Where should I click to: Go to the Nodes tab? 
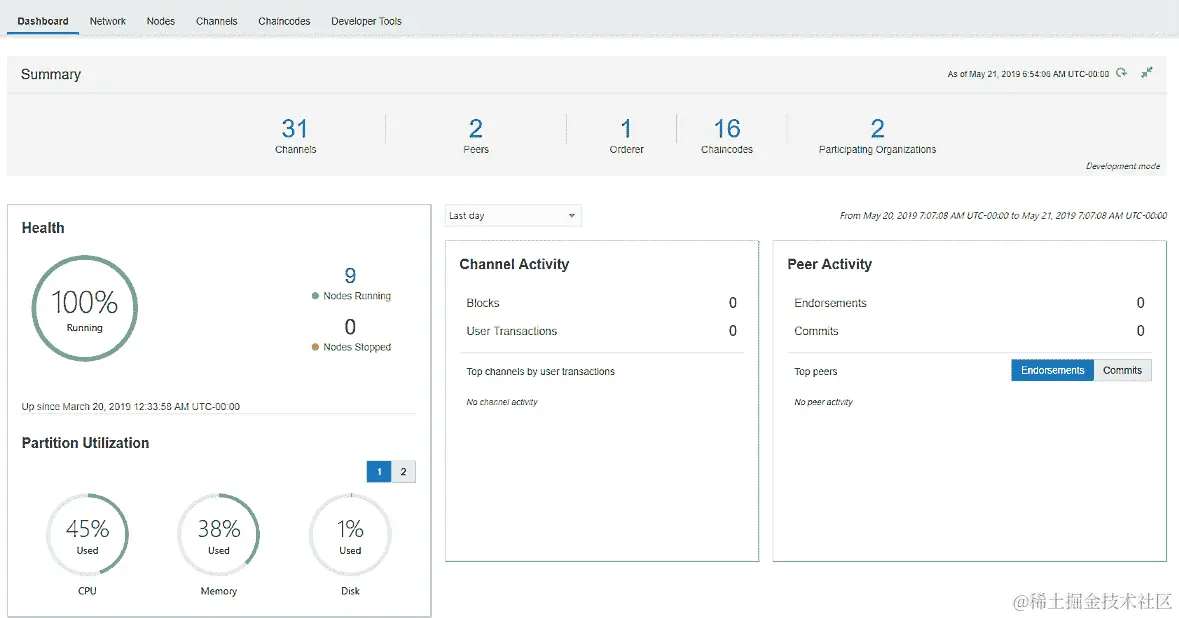161,21
